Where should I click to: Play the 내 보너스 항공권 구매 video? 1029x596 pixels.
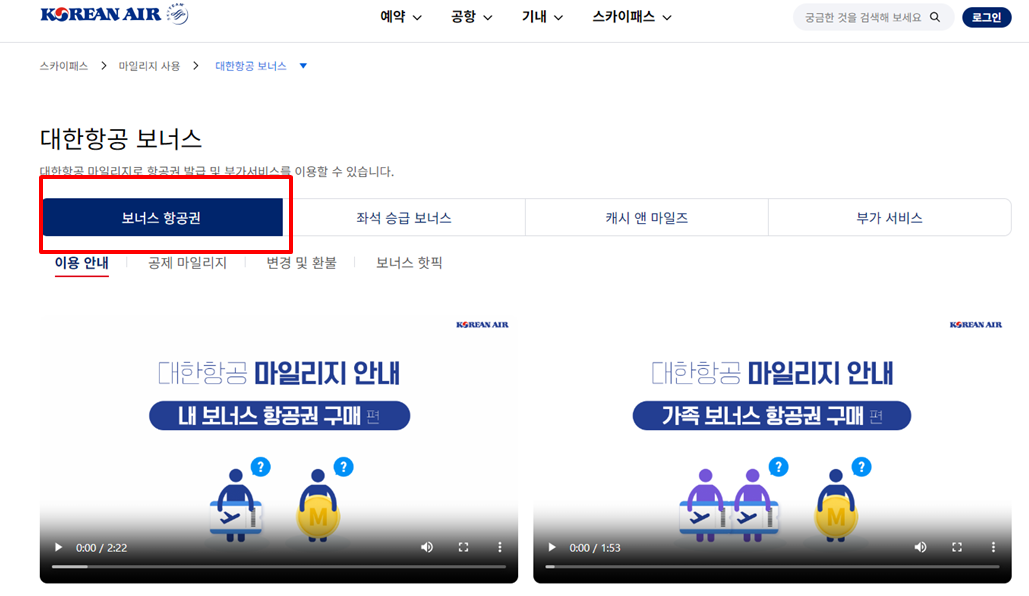coord(57,547)
